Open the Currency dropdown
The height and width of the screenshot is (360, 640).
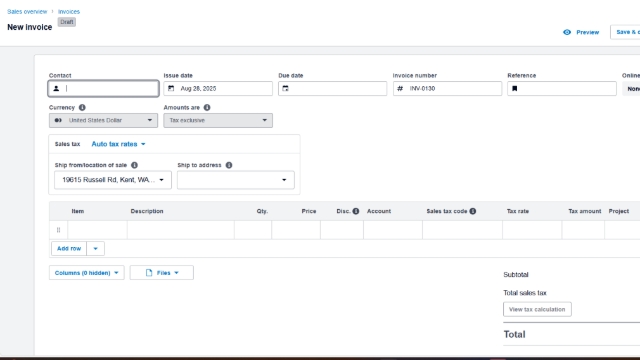(103, 120)
